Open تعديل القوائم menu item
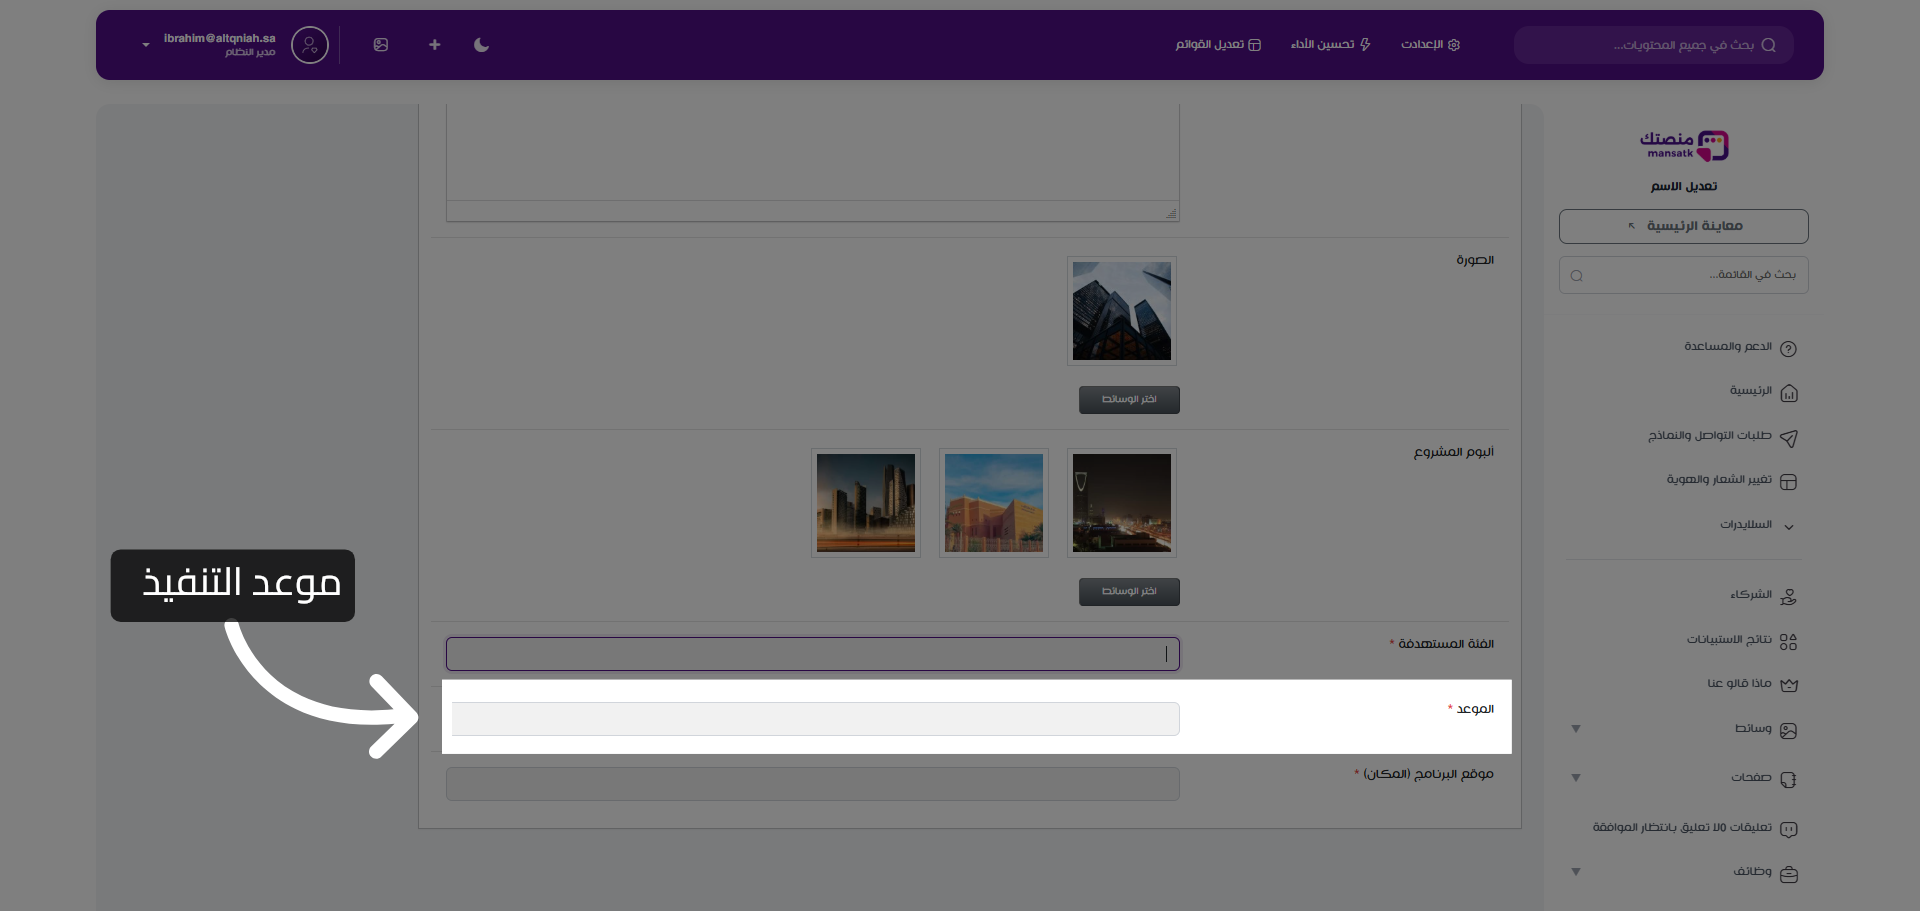This screenshot has height=911, width=1920. [x=1218, y=45]
